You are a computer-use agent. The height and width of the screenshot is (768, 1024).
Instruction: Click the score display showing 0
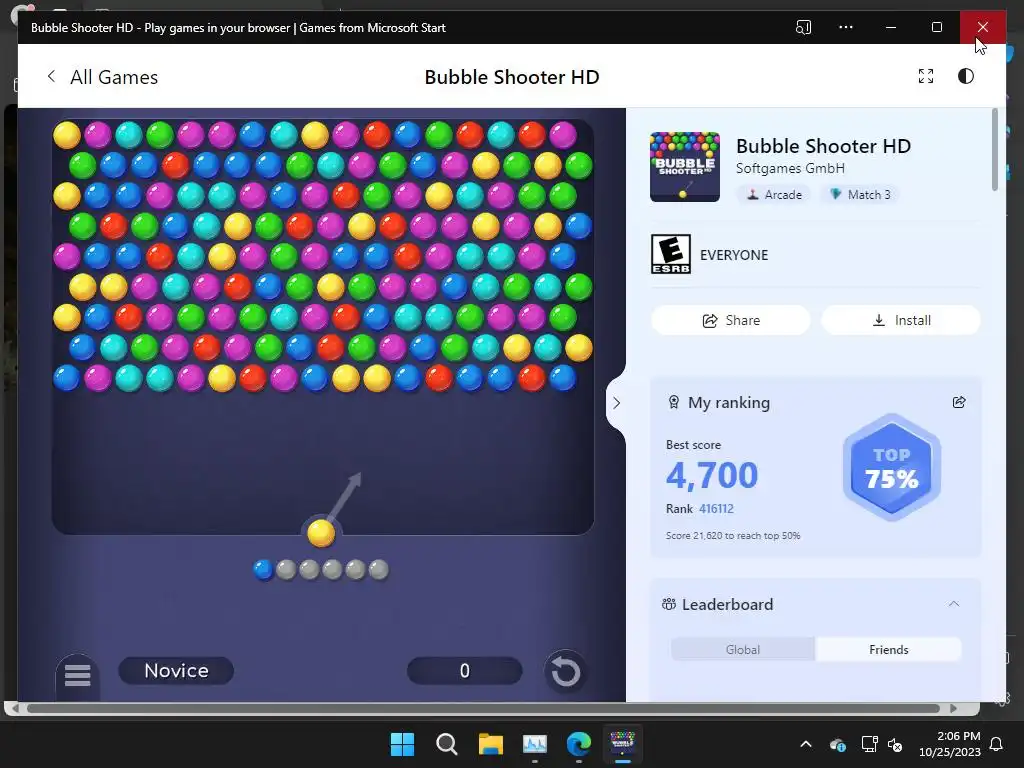(464, 671)
